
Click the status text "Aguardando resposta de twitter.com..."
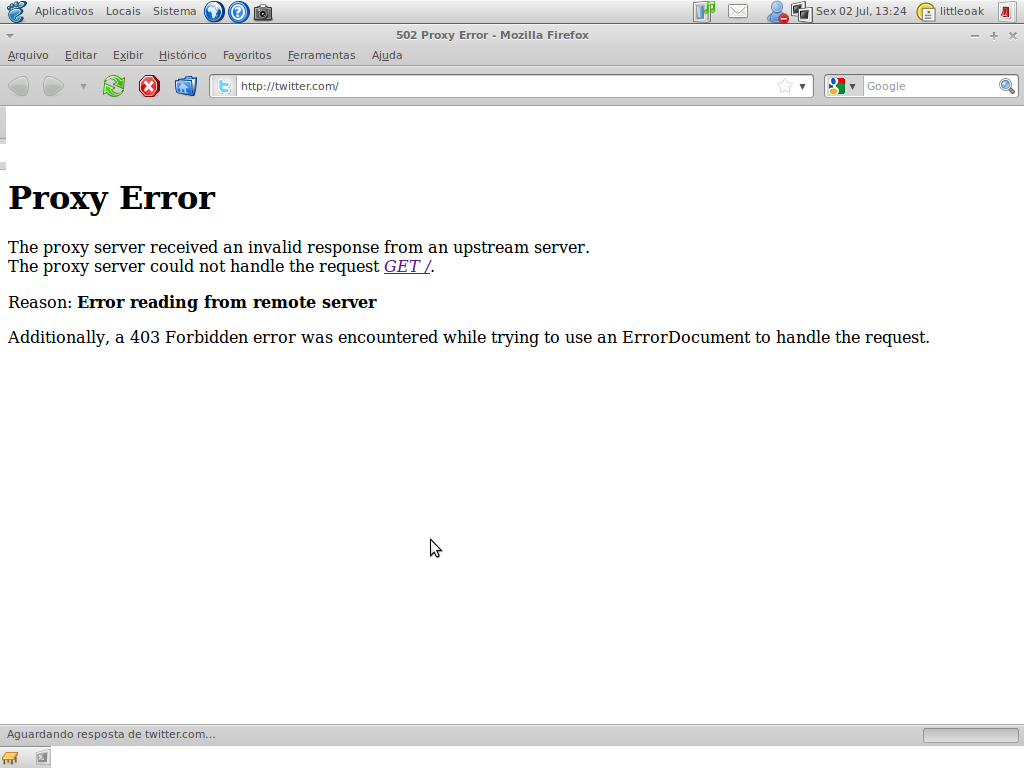[x=111, y=735]
